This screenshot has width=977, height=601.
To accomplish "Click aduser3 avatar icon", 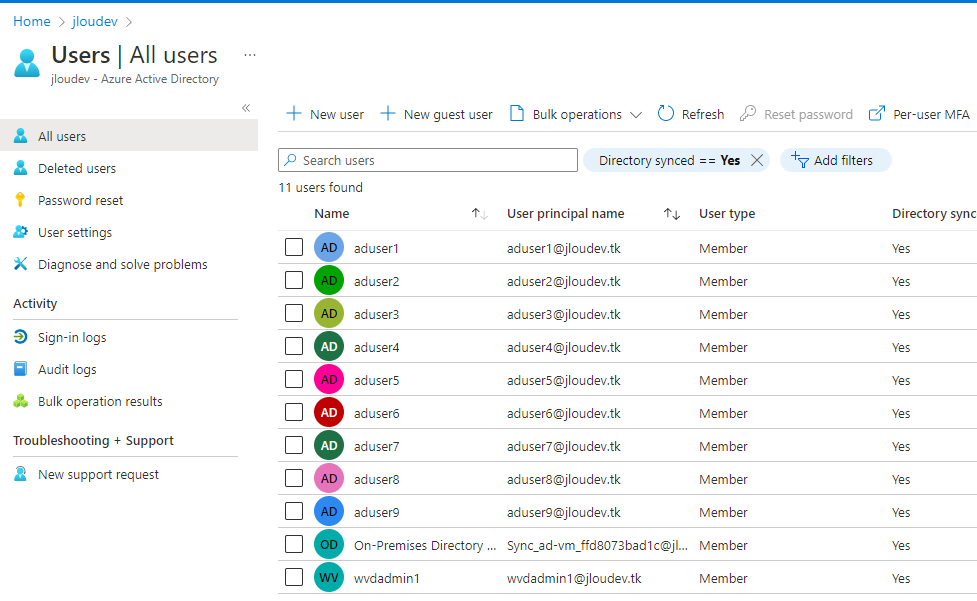I will point(329,313).
